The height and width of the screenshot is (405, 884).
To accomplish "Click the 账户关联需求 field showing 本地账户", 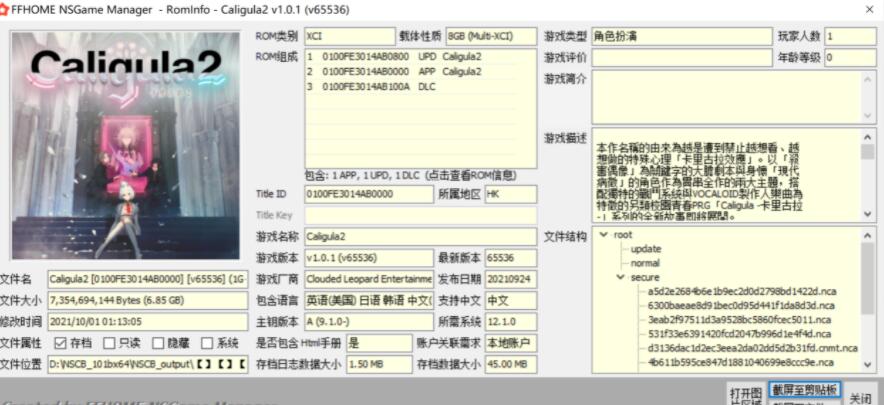I will click(511, 343).
